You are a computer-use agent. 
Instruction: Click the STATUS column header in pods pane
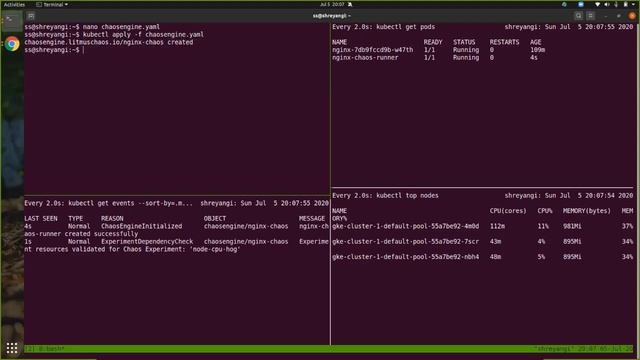(x=464, y=42)
